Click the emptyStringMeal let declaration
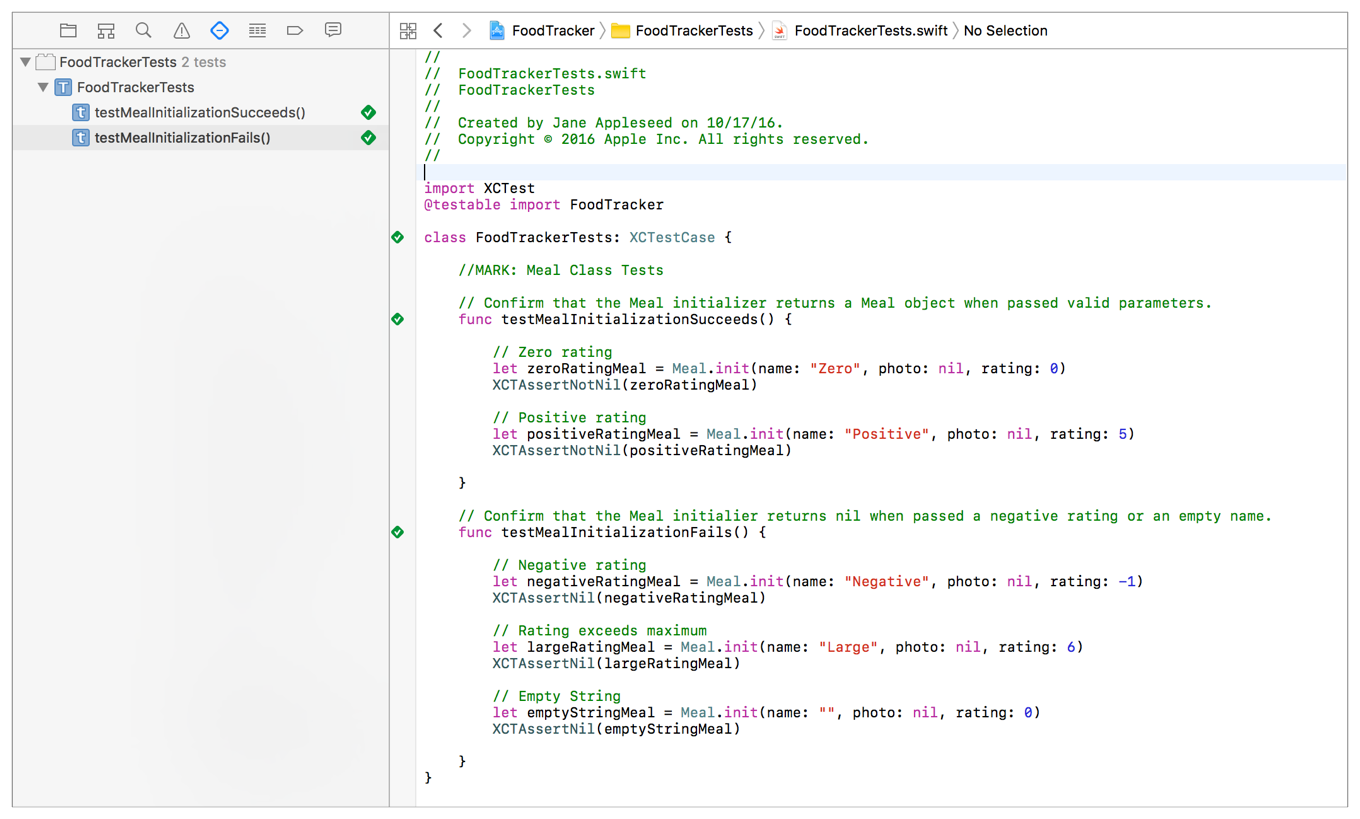The width and height of the screenshot is (1360, 819). click(766, 712)
